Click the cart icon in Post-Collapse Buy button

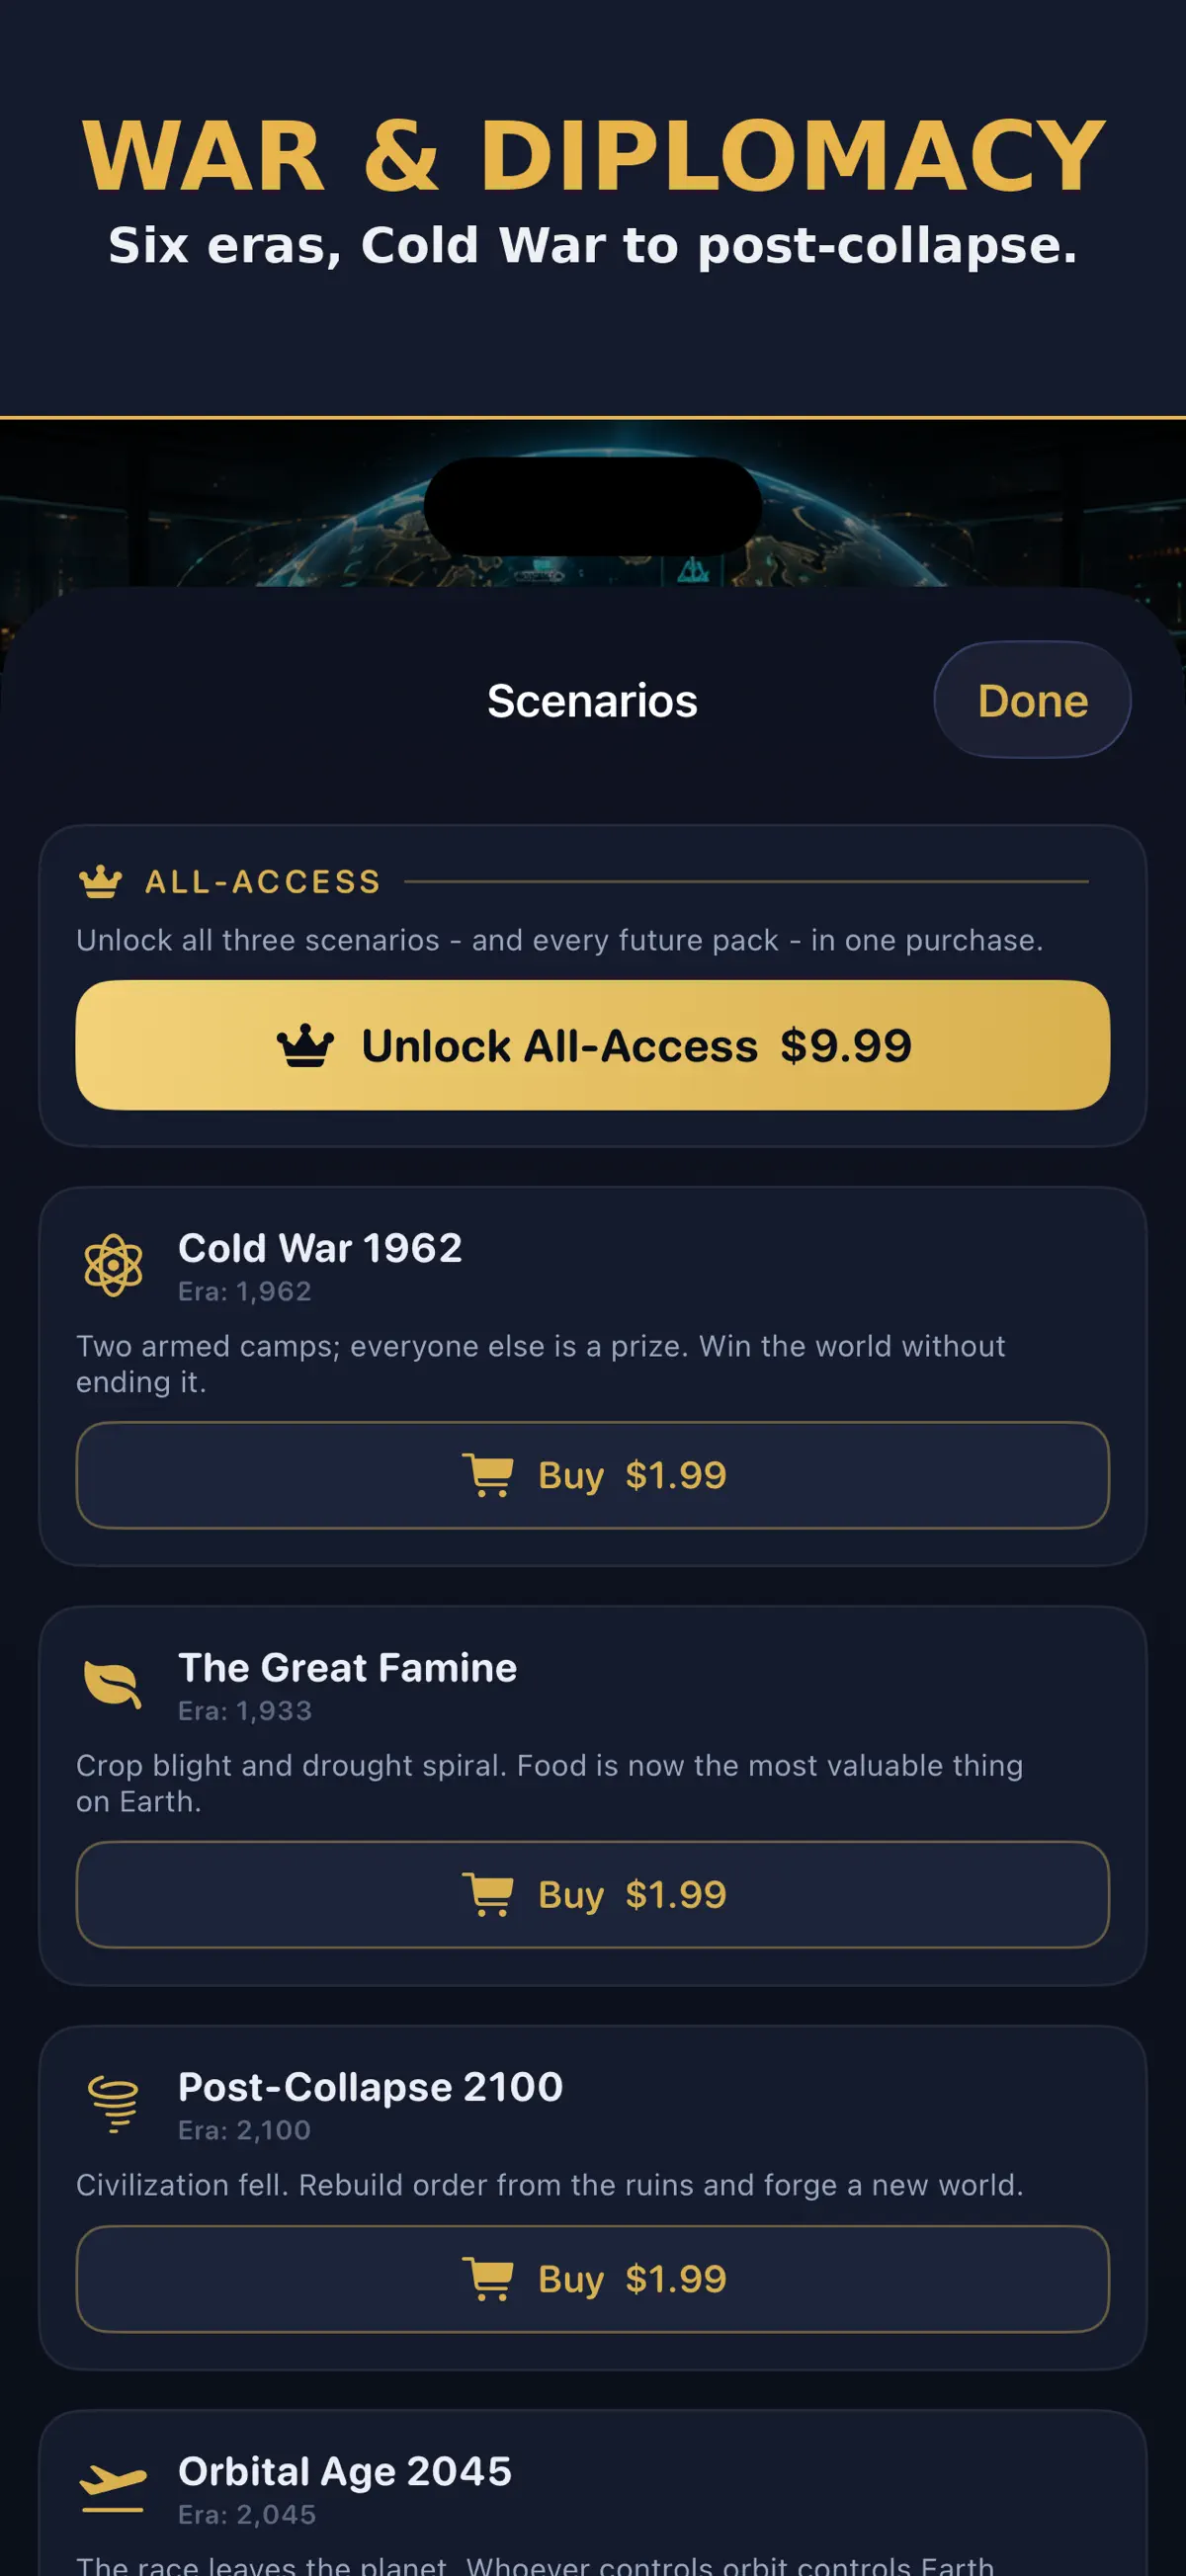pos(488,2279)
